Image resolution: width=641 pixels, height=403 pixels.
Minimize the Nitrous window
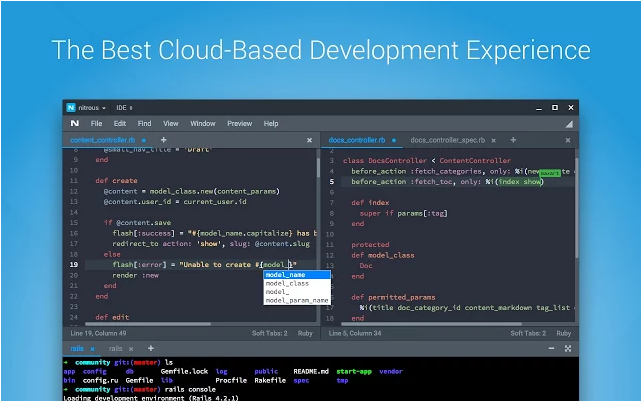tap(539, 108)
